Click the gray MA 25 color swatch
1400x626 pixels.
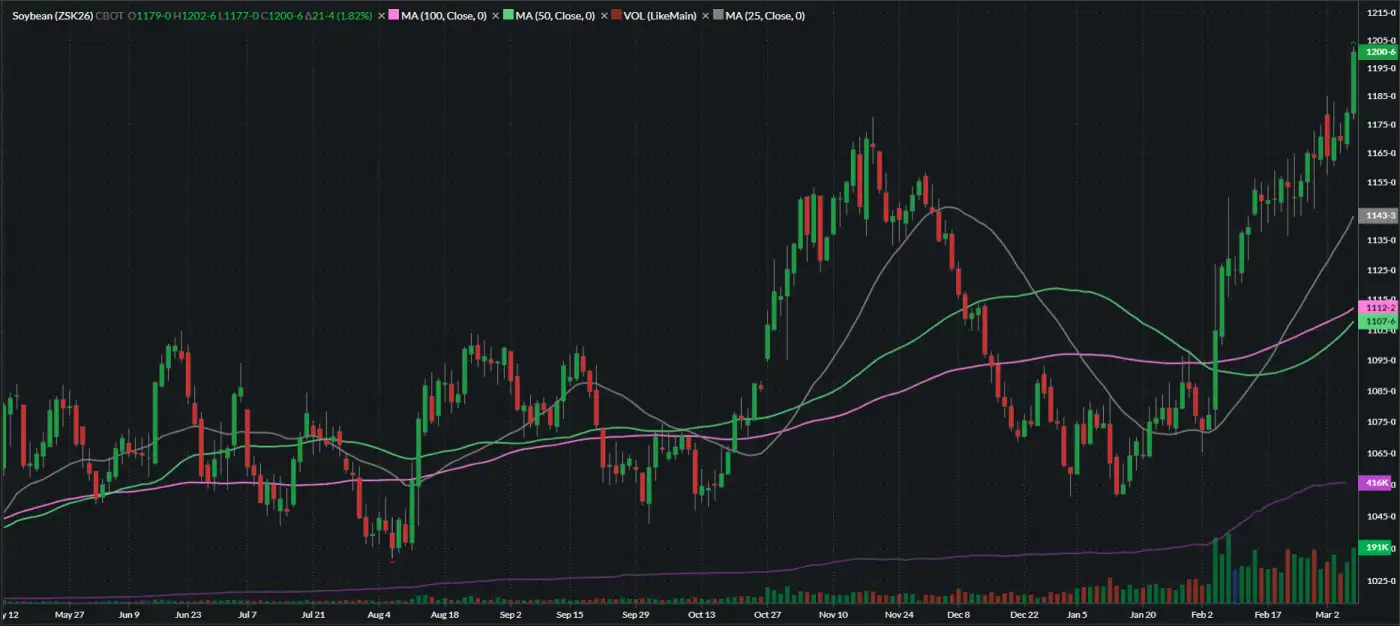click(x=718, y=16)
